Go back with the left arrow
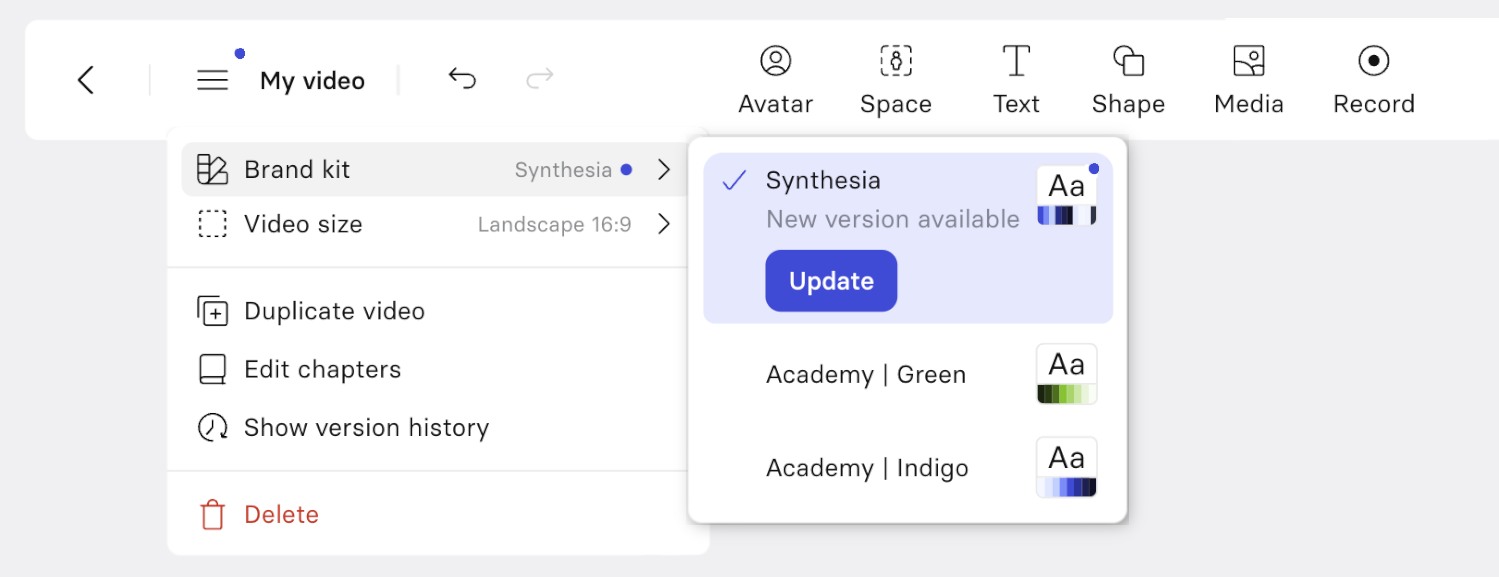 [x=86, y=80]
